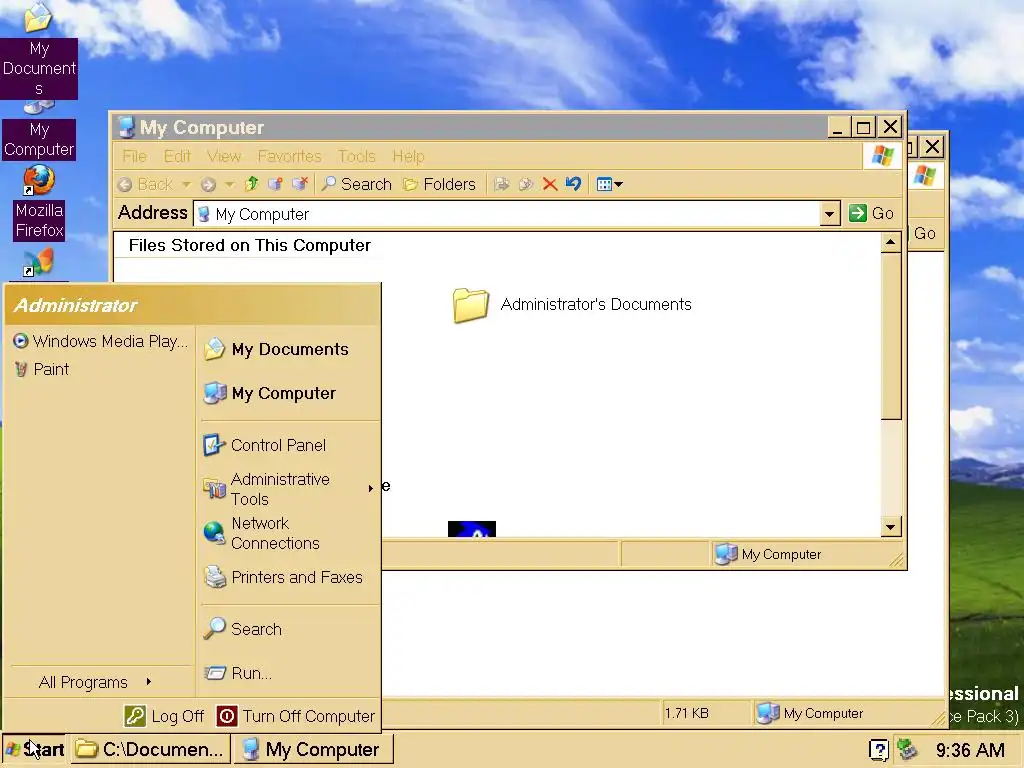Click the red Delete toolbar icon

550,184
